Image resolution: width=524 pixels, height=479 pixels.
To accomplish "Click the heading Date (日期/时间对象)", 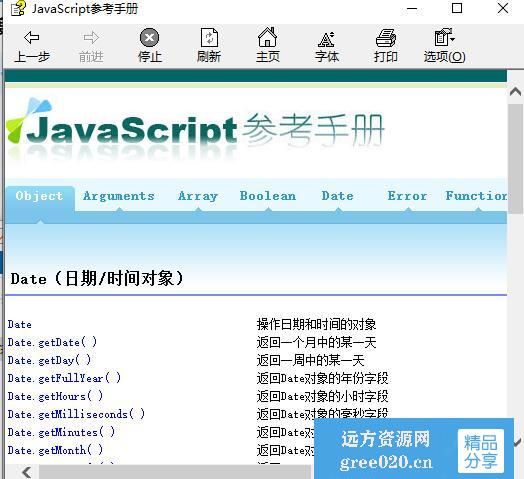I will 97,279.
